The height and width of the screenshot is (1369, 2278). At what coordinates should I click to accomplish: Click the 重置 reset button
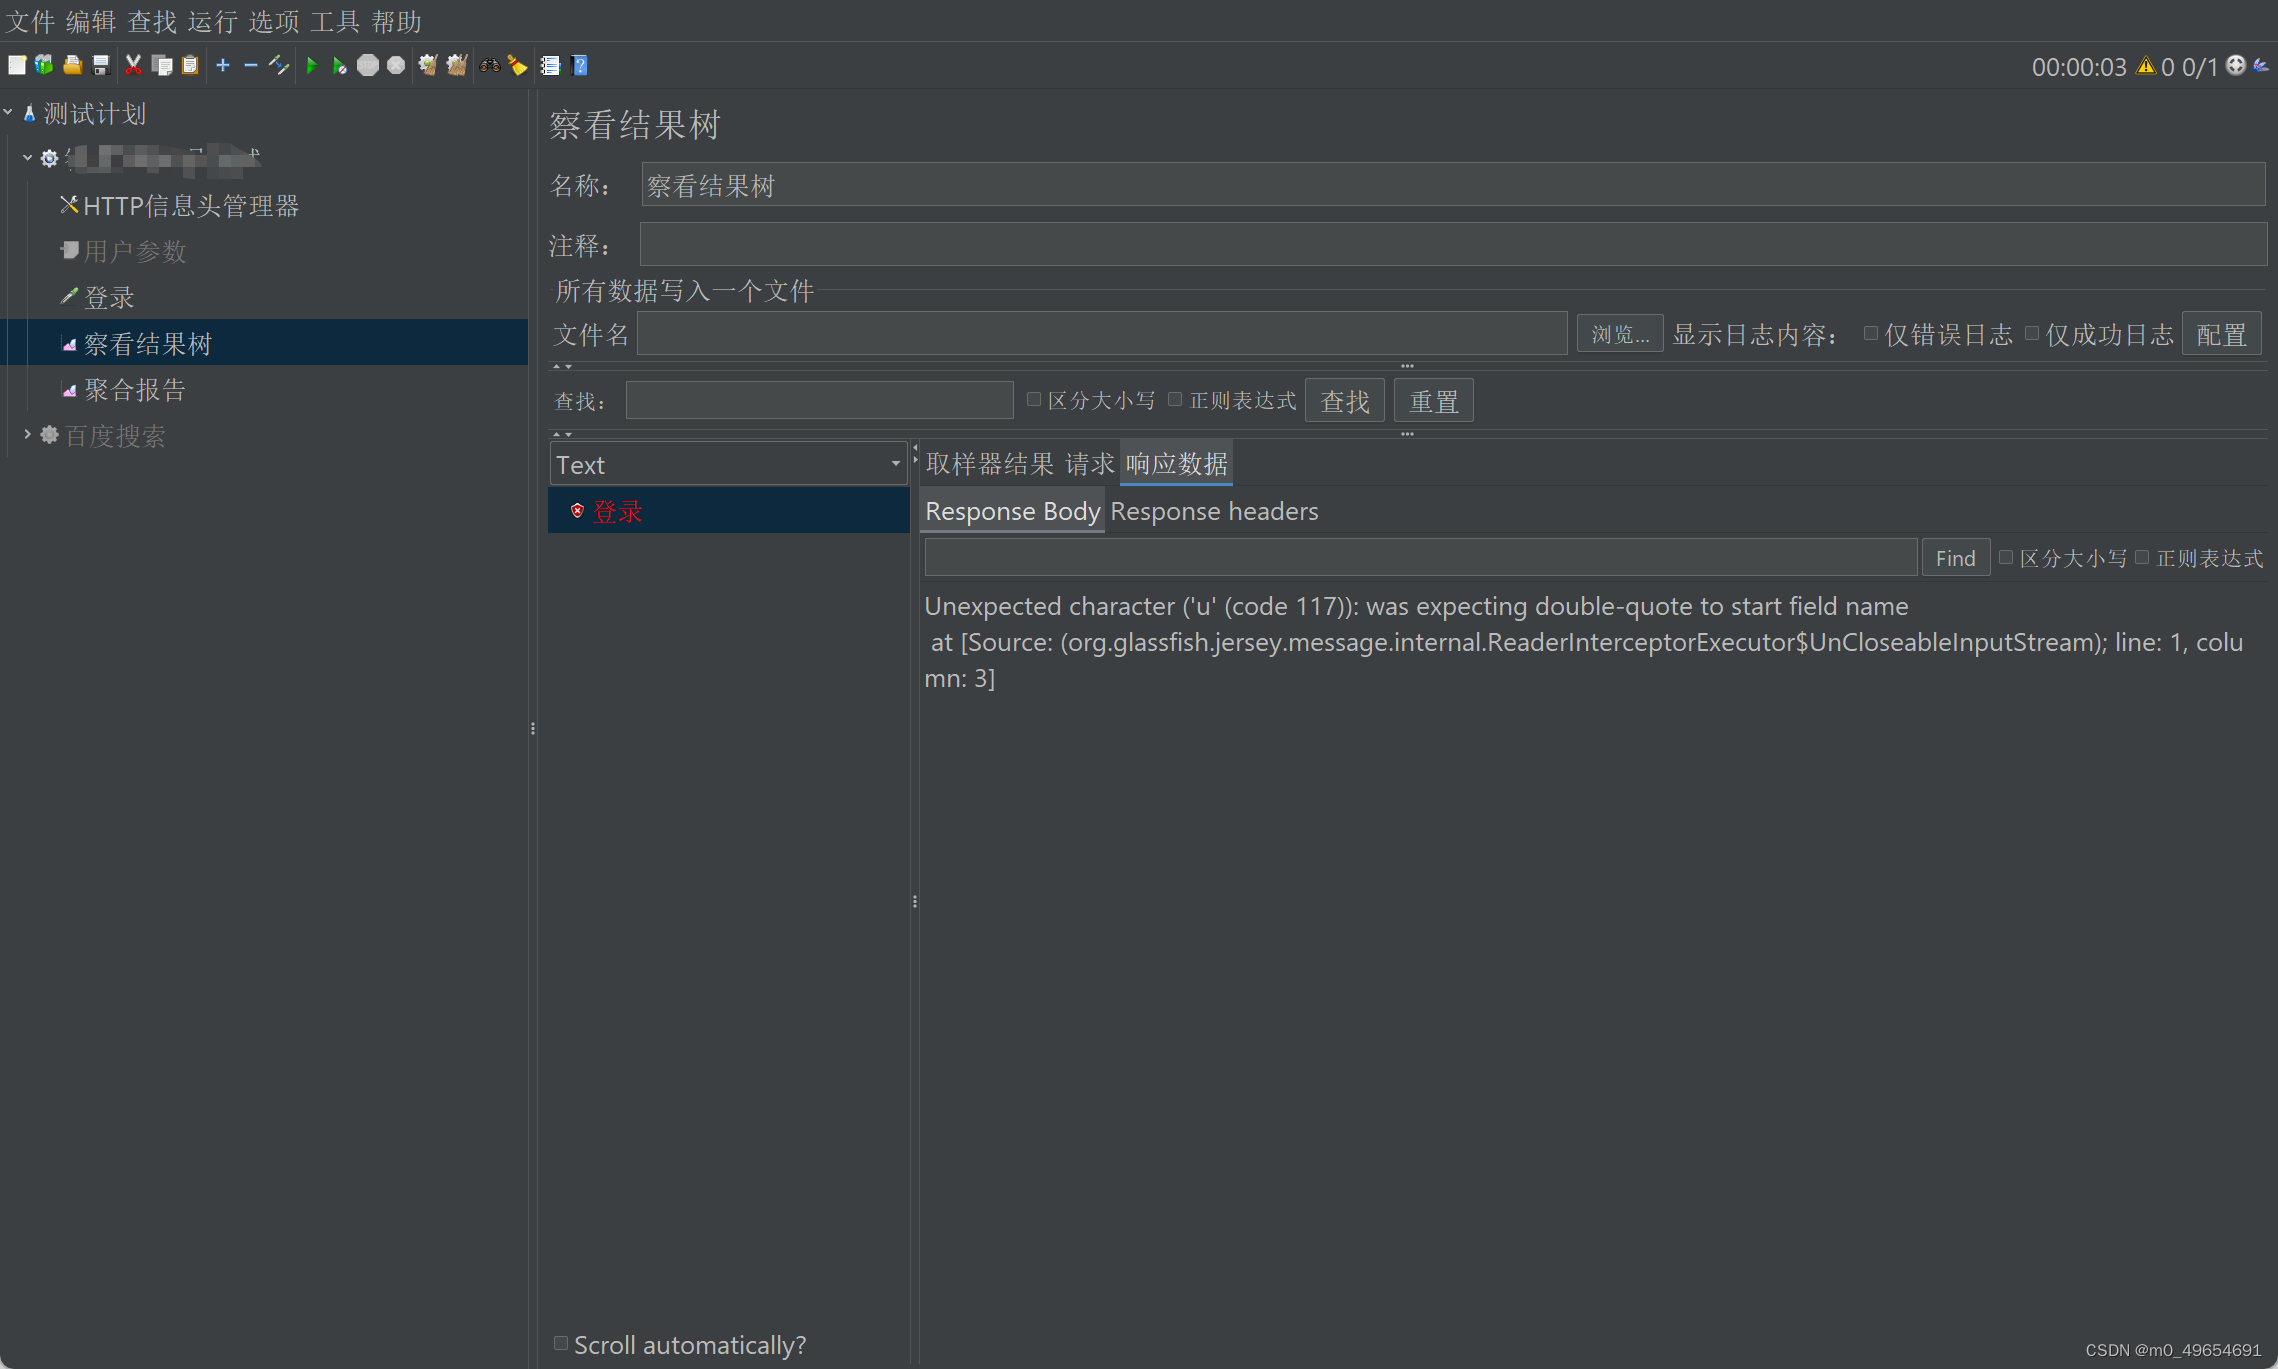point(1433,402)
